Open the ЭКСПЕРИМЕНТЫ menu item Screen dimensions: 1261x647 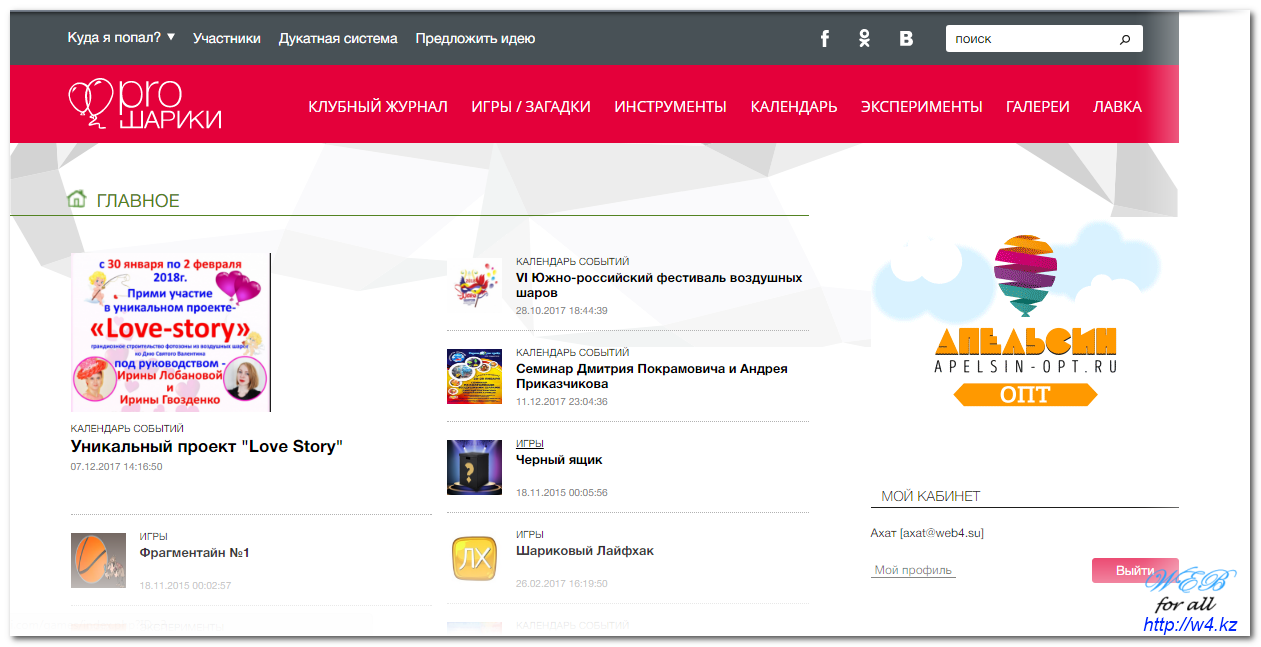click(922, 106)
